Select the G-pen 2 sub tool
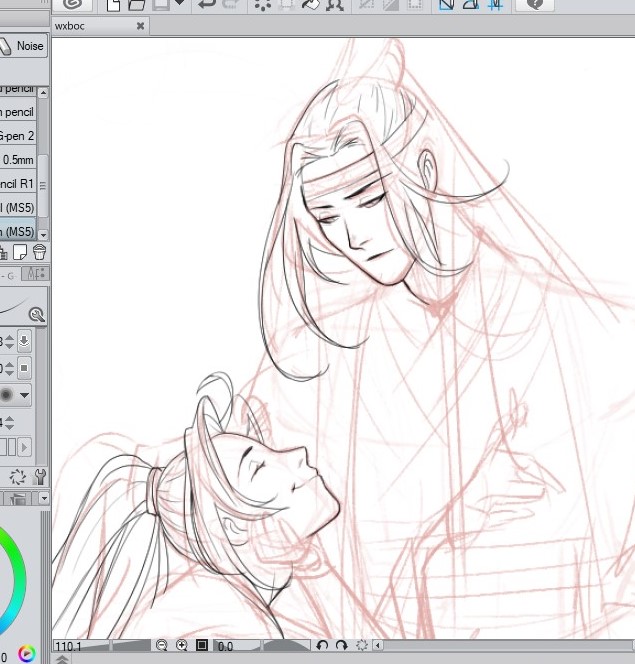This screenshot has height=664, width=635. [18, 136]
